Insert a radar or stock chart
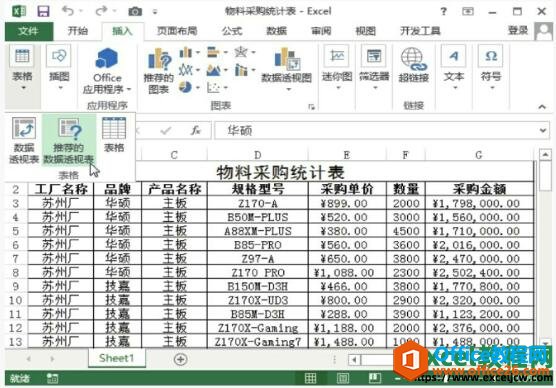 point(244,53)
